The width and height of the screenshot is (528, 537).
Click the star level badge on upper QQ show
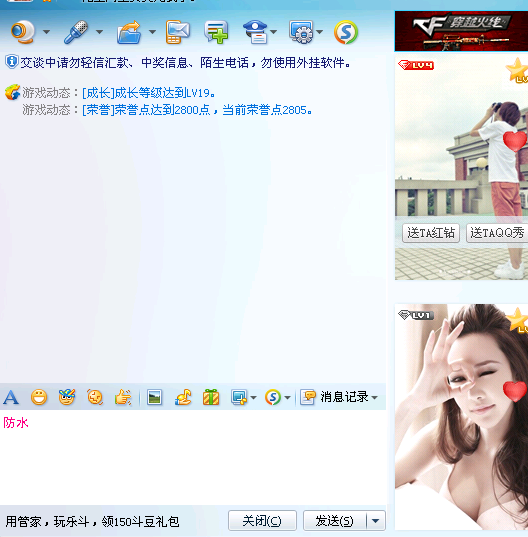pos(517,70)
